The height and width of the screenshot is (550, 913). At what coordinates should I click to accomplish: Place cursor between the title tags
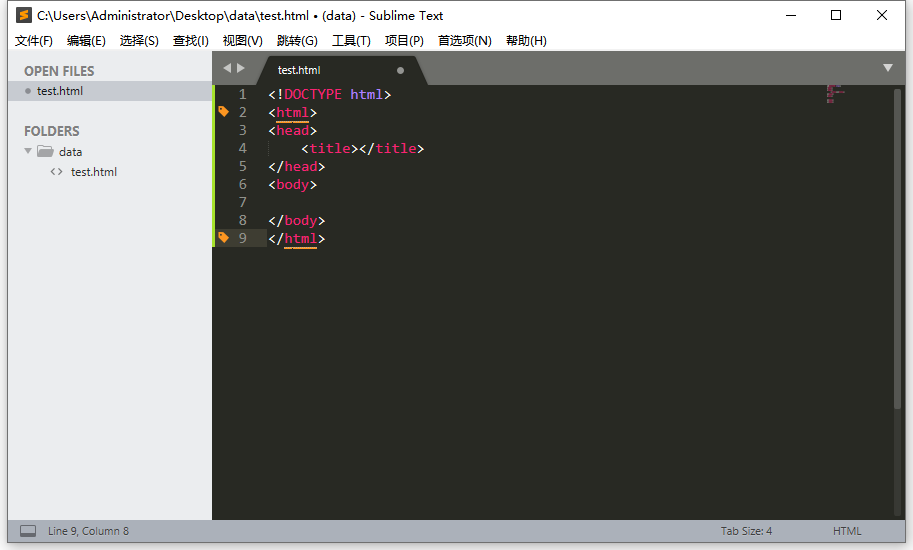tap(359, 148)
